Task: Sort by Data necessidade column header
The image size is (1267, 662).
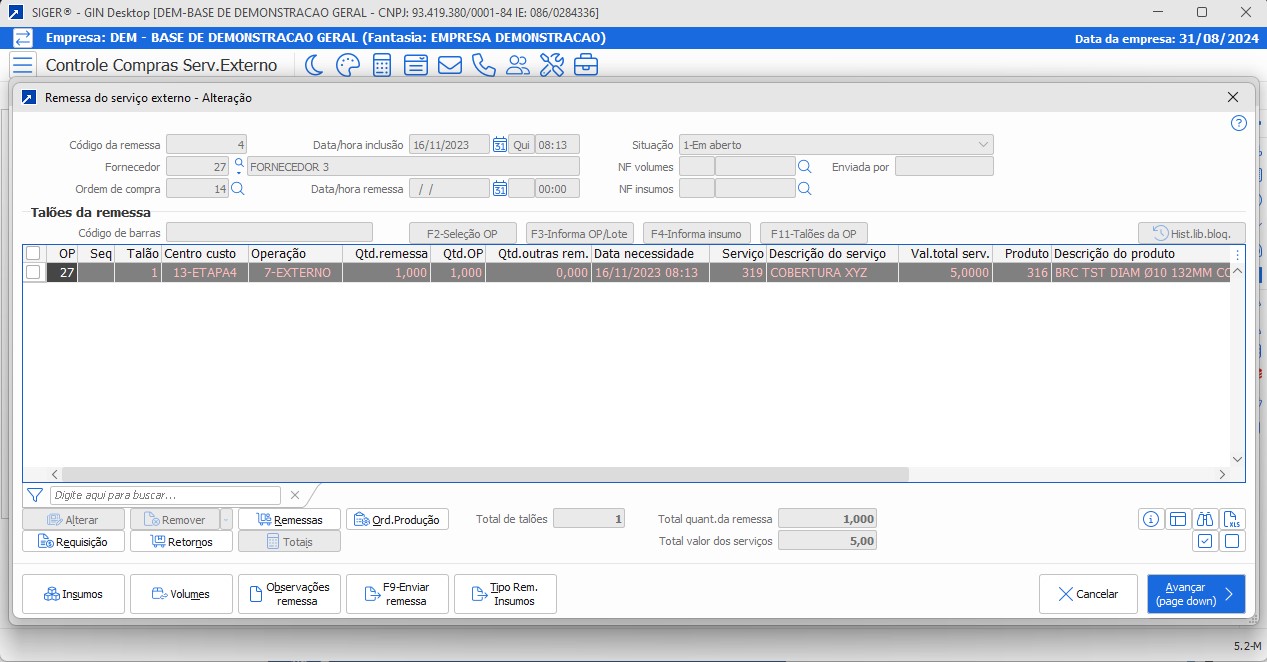Action: coord(650,254)
